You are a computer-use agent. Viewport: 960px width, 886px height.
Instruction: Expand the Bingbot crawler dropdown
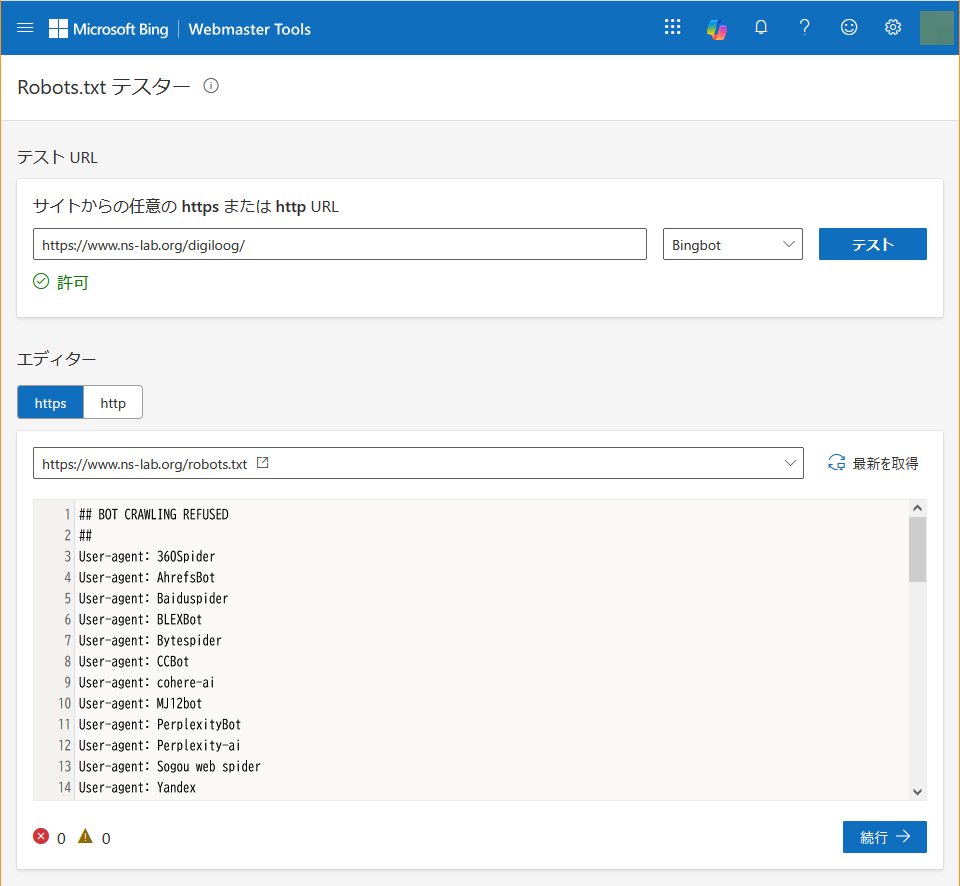(732, 244)
